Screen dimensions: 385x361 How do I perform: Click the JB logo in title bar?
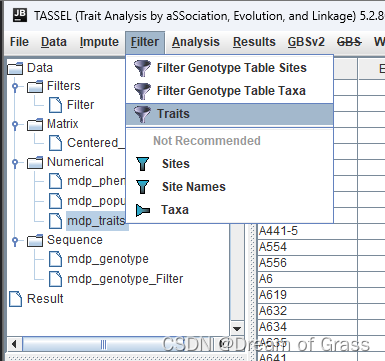(20, 15)
